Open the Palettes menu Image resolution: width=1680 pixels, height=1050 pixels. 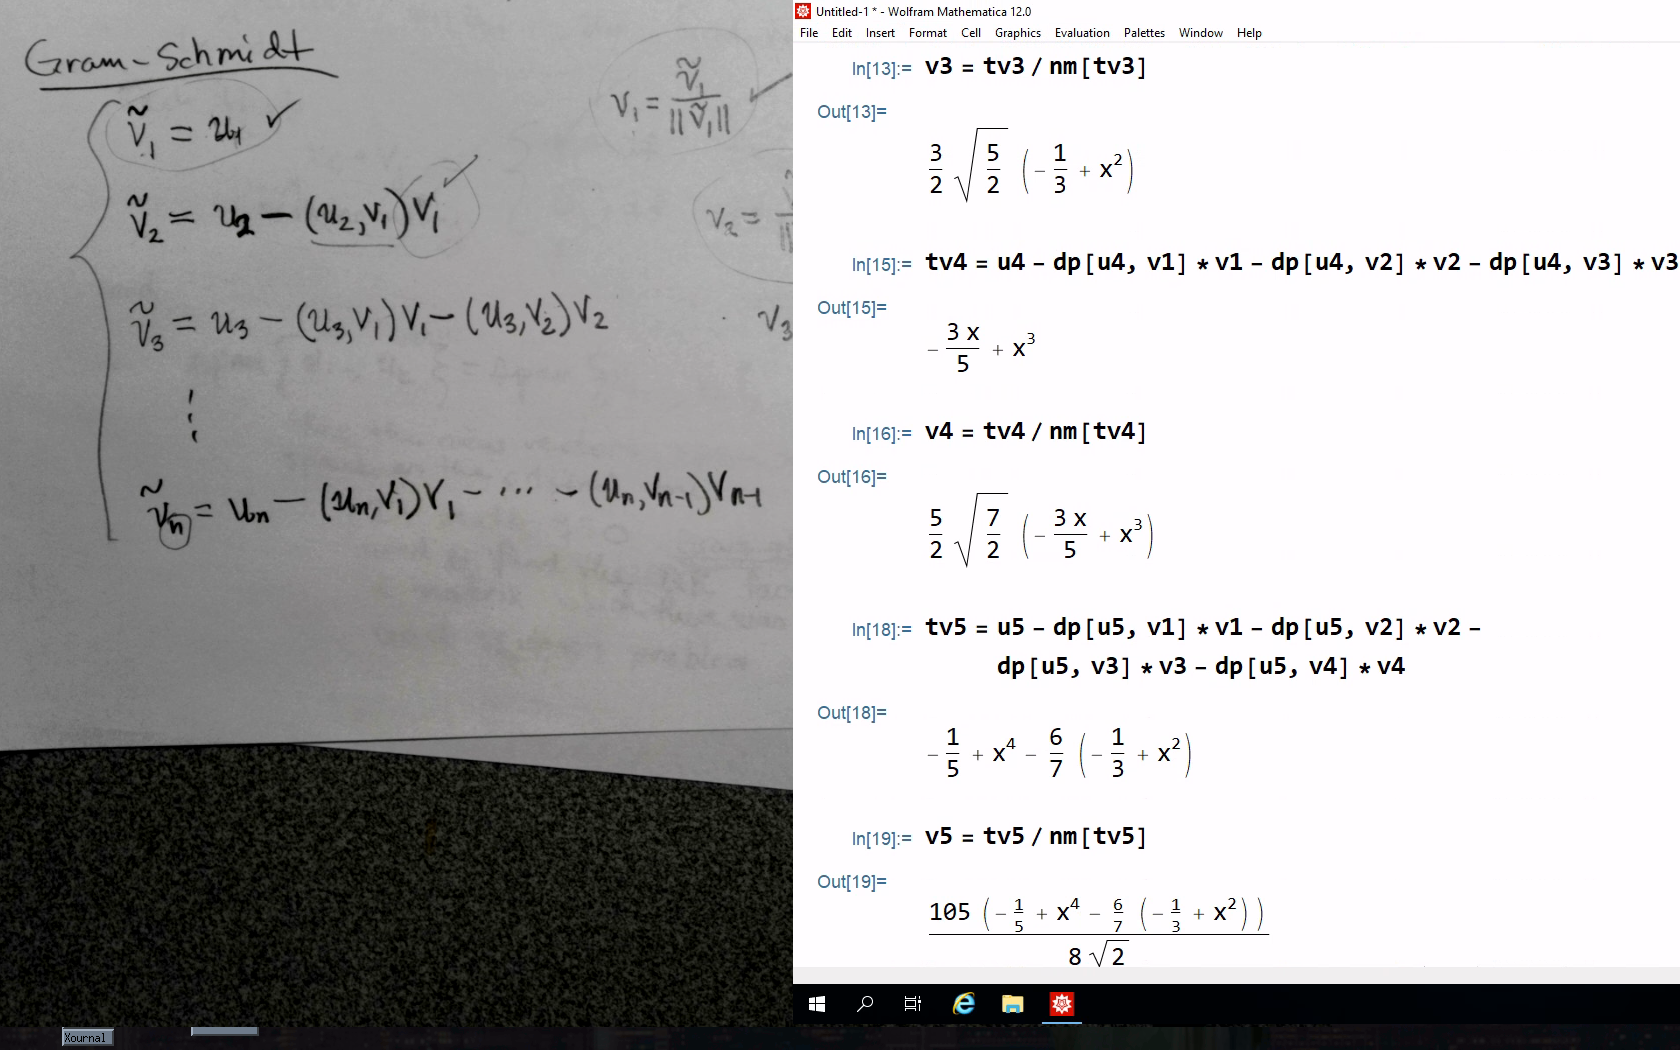pyautogui.click(x=1143, y=33)
